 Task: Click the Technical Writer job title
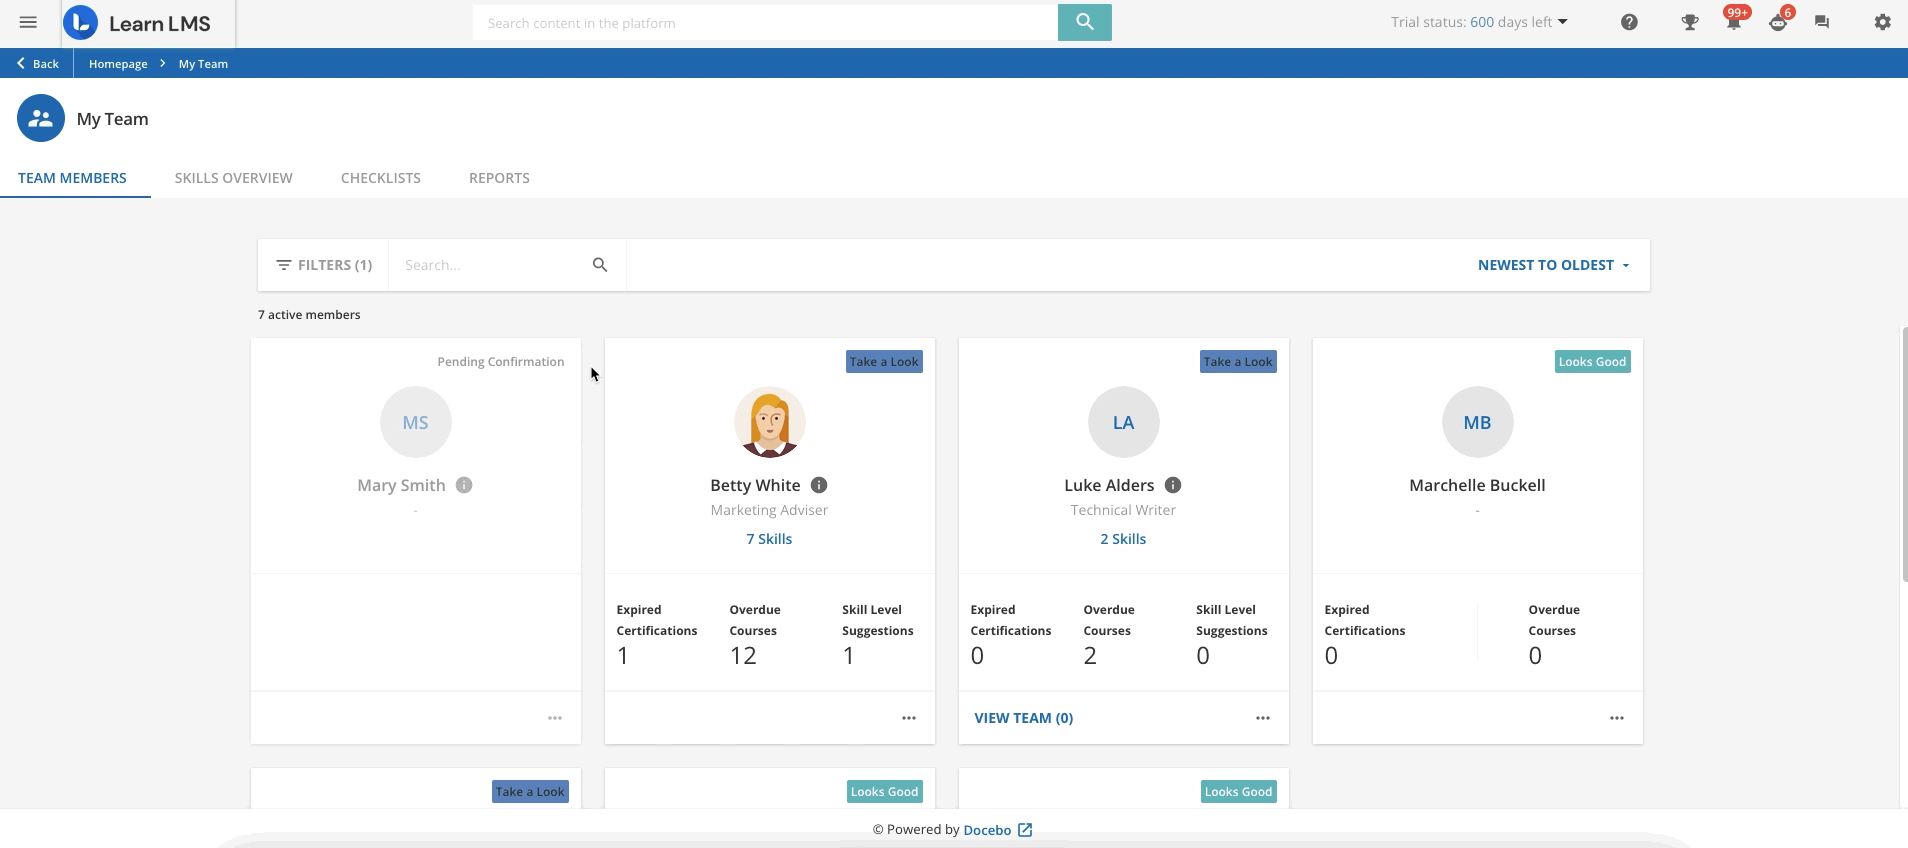point(1123,510)
